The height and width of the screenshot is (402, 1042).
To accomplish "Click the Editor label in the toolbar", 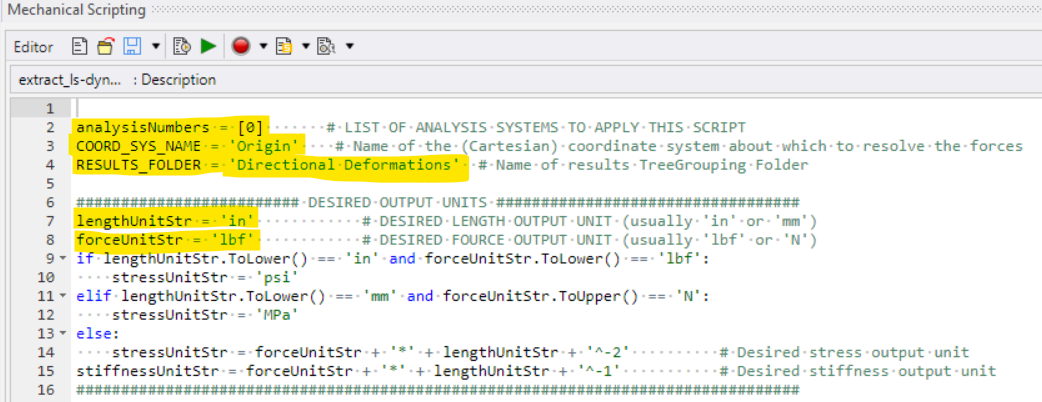I will coord(33,47).
